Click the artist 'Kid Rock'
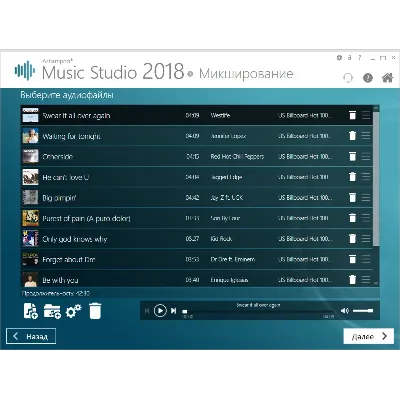 (221, 239)
